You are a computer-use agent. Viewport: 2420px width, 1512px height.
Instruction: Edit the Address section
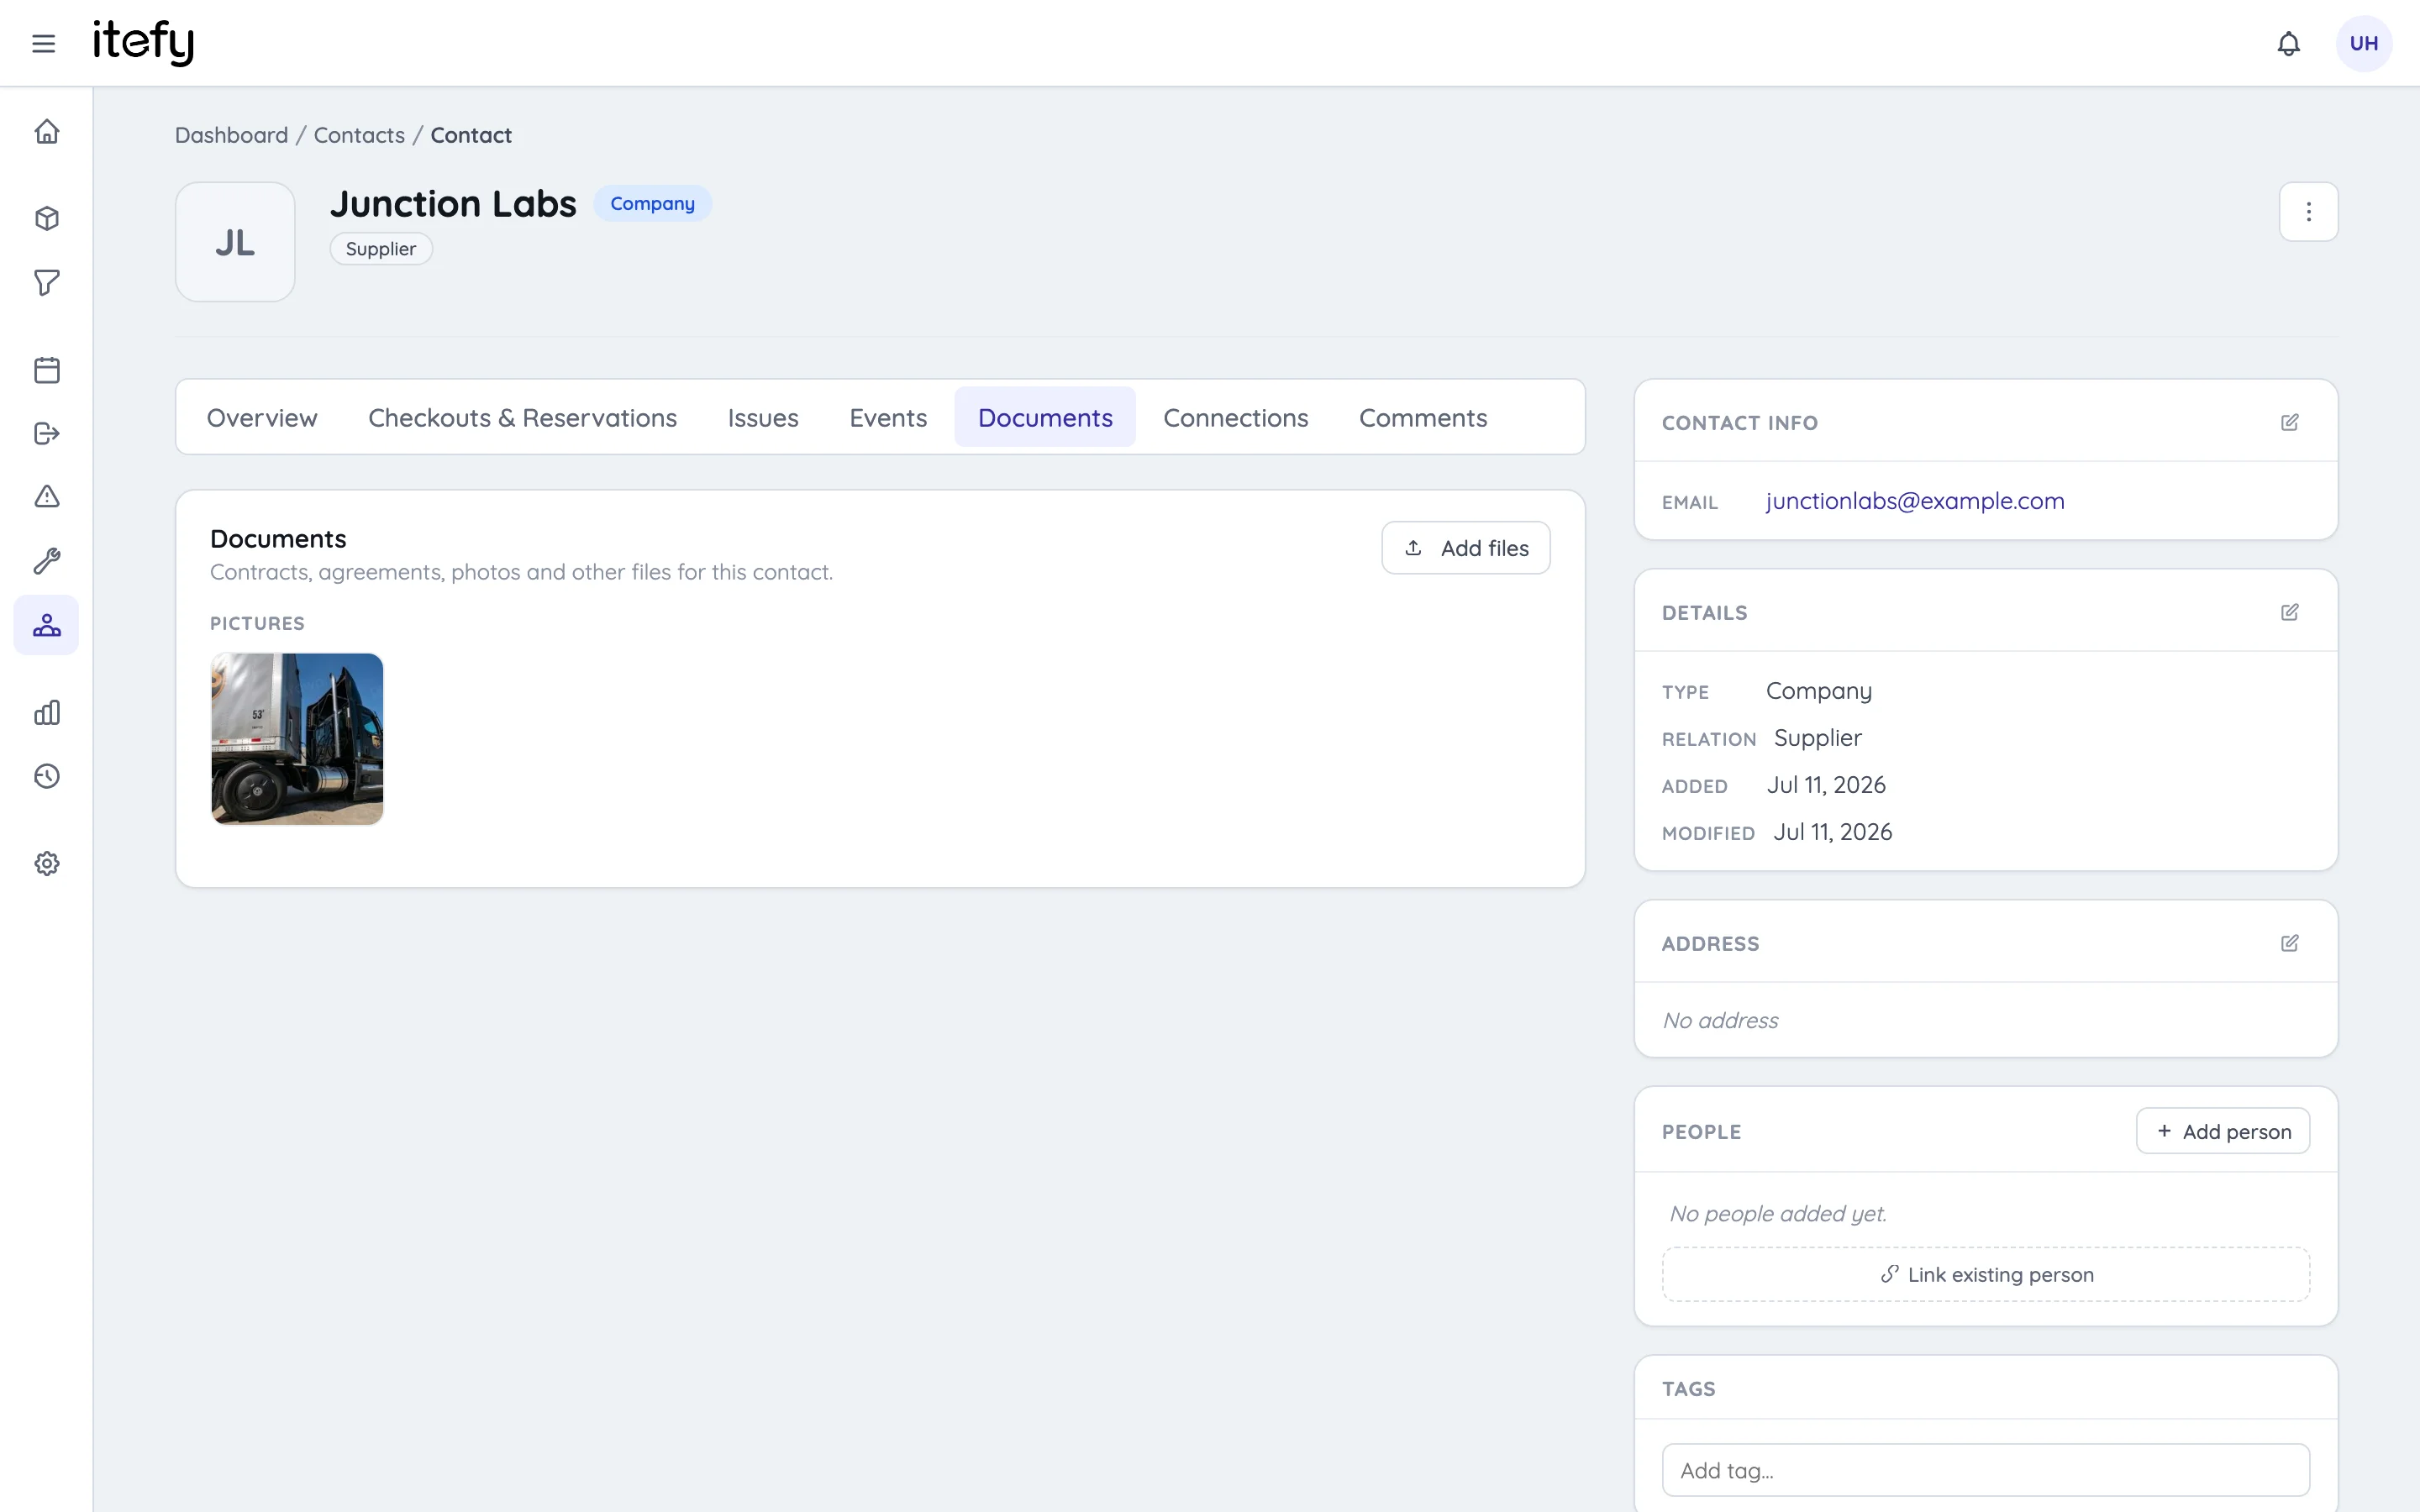pos(2289,943)
